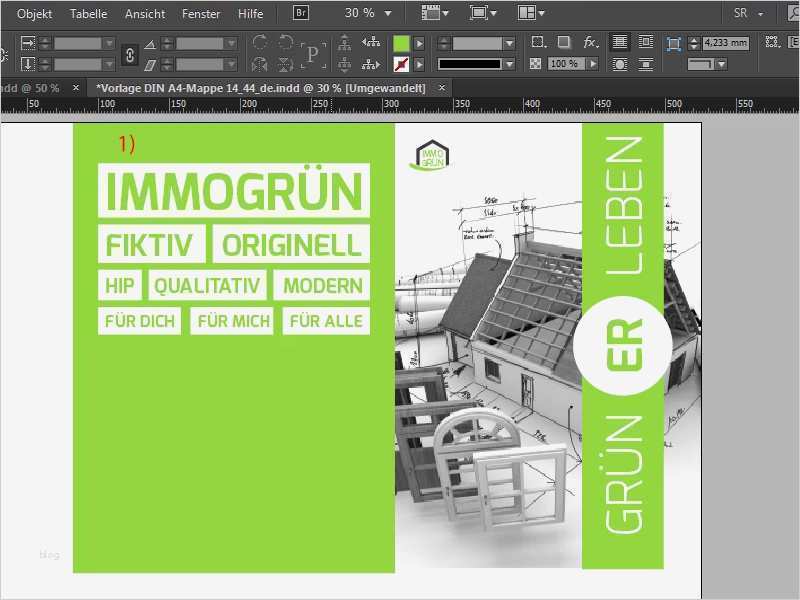Image resolution: width=800 pixels, height=600 pixels.
Task: Open the 30 % zoom level dropdown
Action: 388,14
